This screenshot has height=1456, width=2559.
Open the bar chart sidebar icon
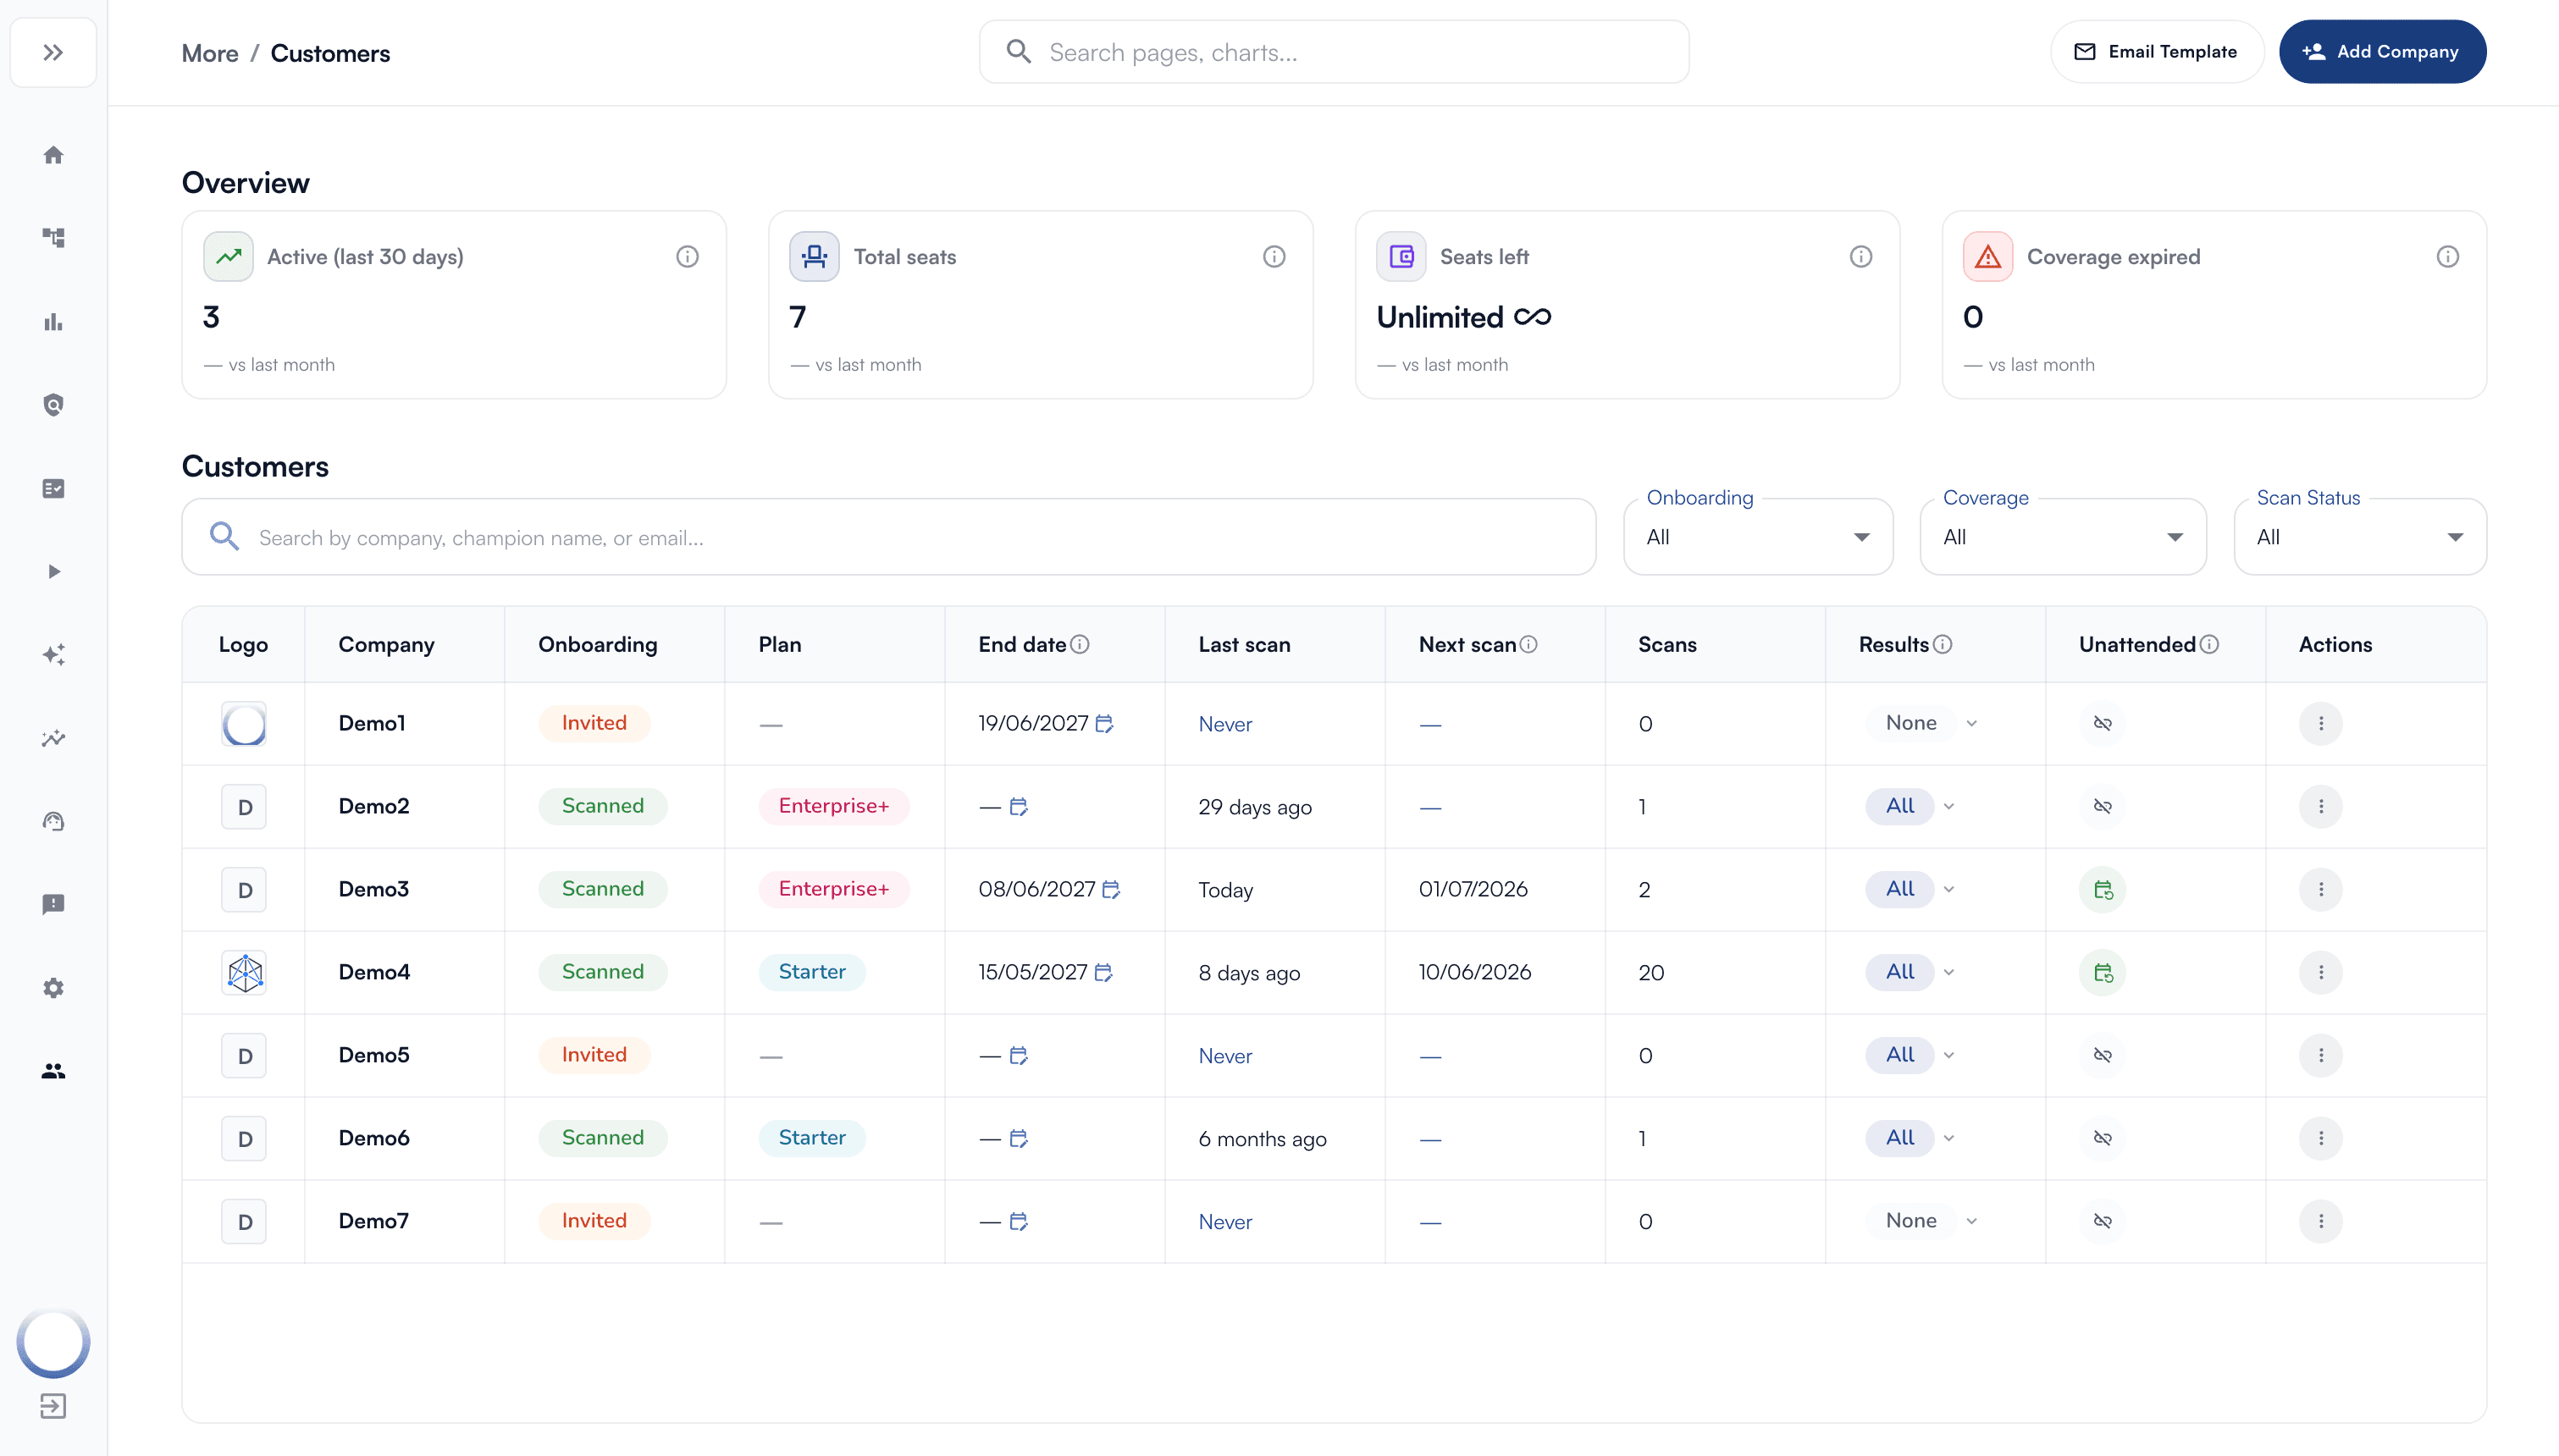[x=53, y=322]
